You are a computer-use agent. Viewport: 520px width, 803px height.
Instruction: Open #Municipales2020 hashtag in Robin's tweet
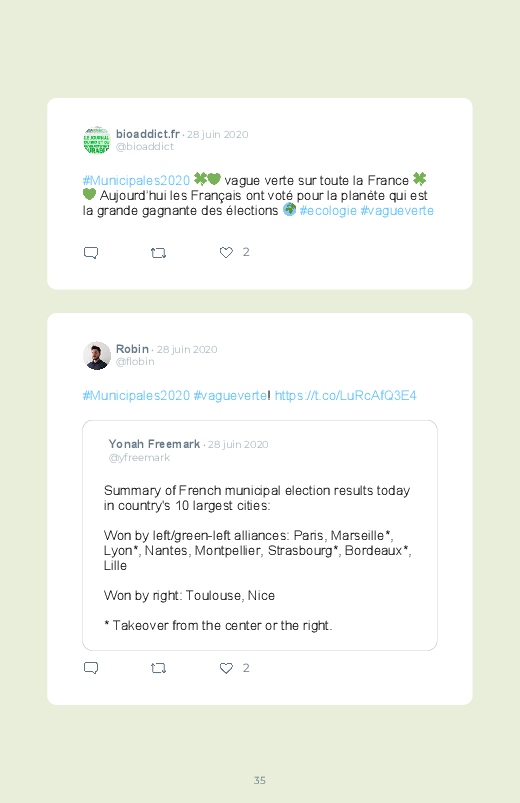coord(136,395)
